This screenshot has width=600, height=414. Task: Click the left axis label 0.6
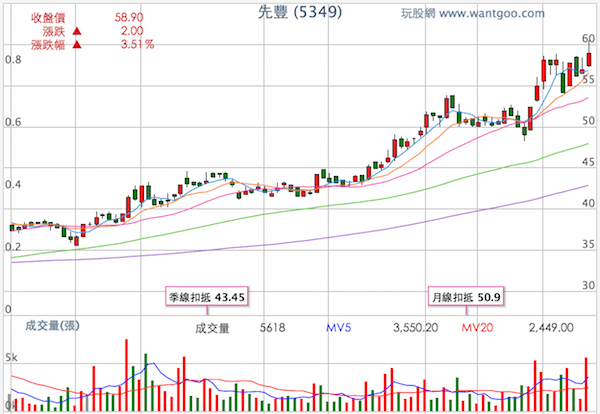[x=13, y=122]
